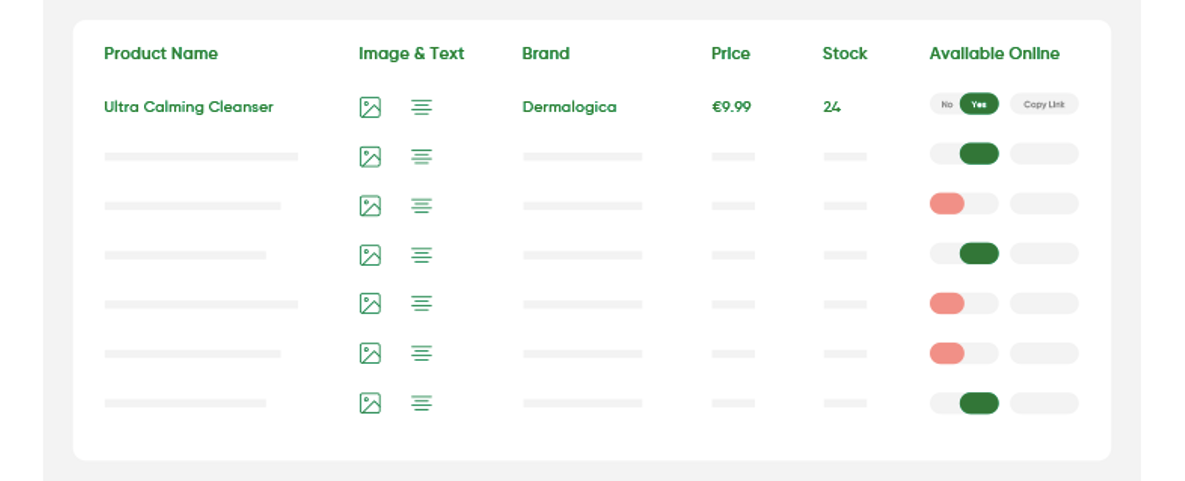Sort by Price column header
The height and width of the screenshot is (481, 1185).
[x=731, y=54]
